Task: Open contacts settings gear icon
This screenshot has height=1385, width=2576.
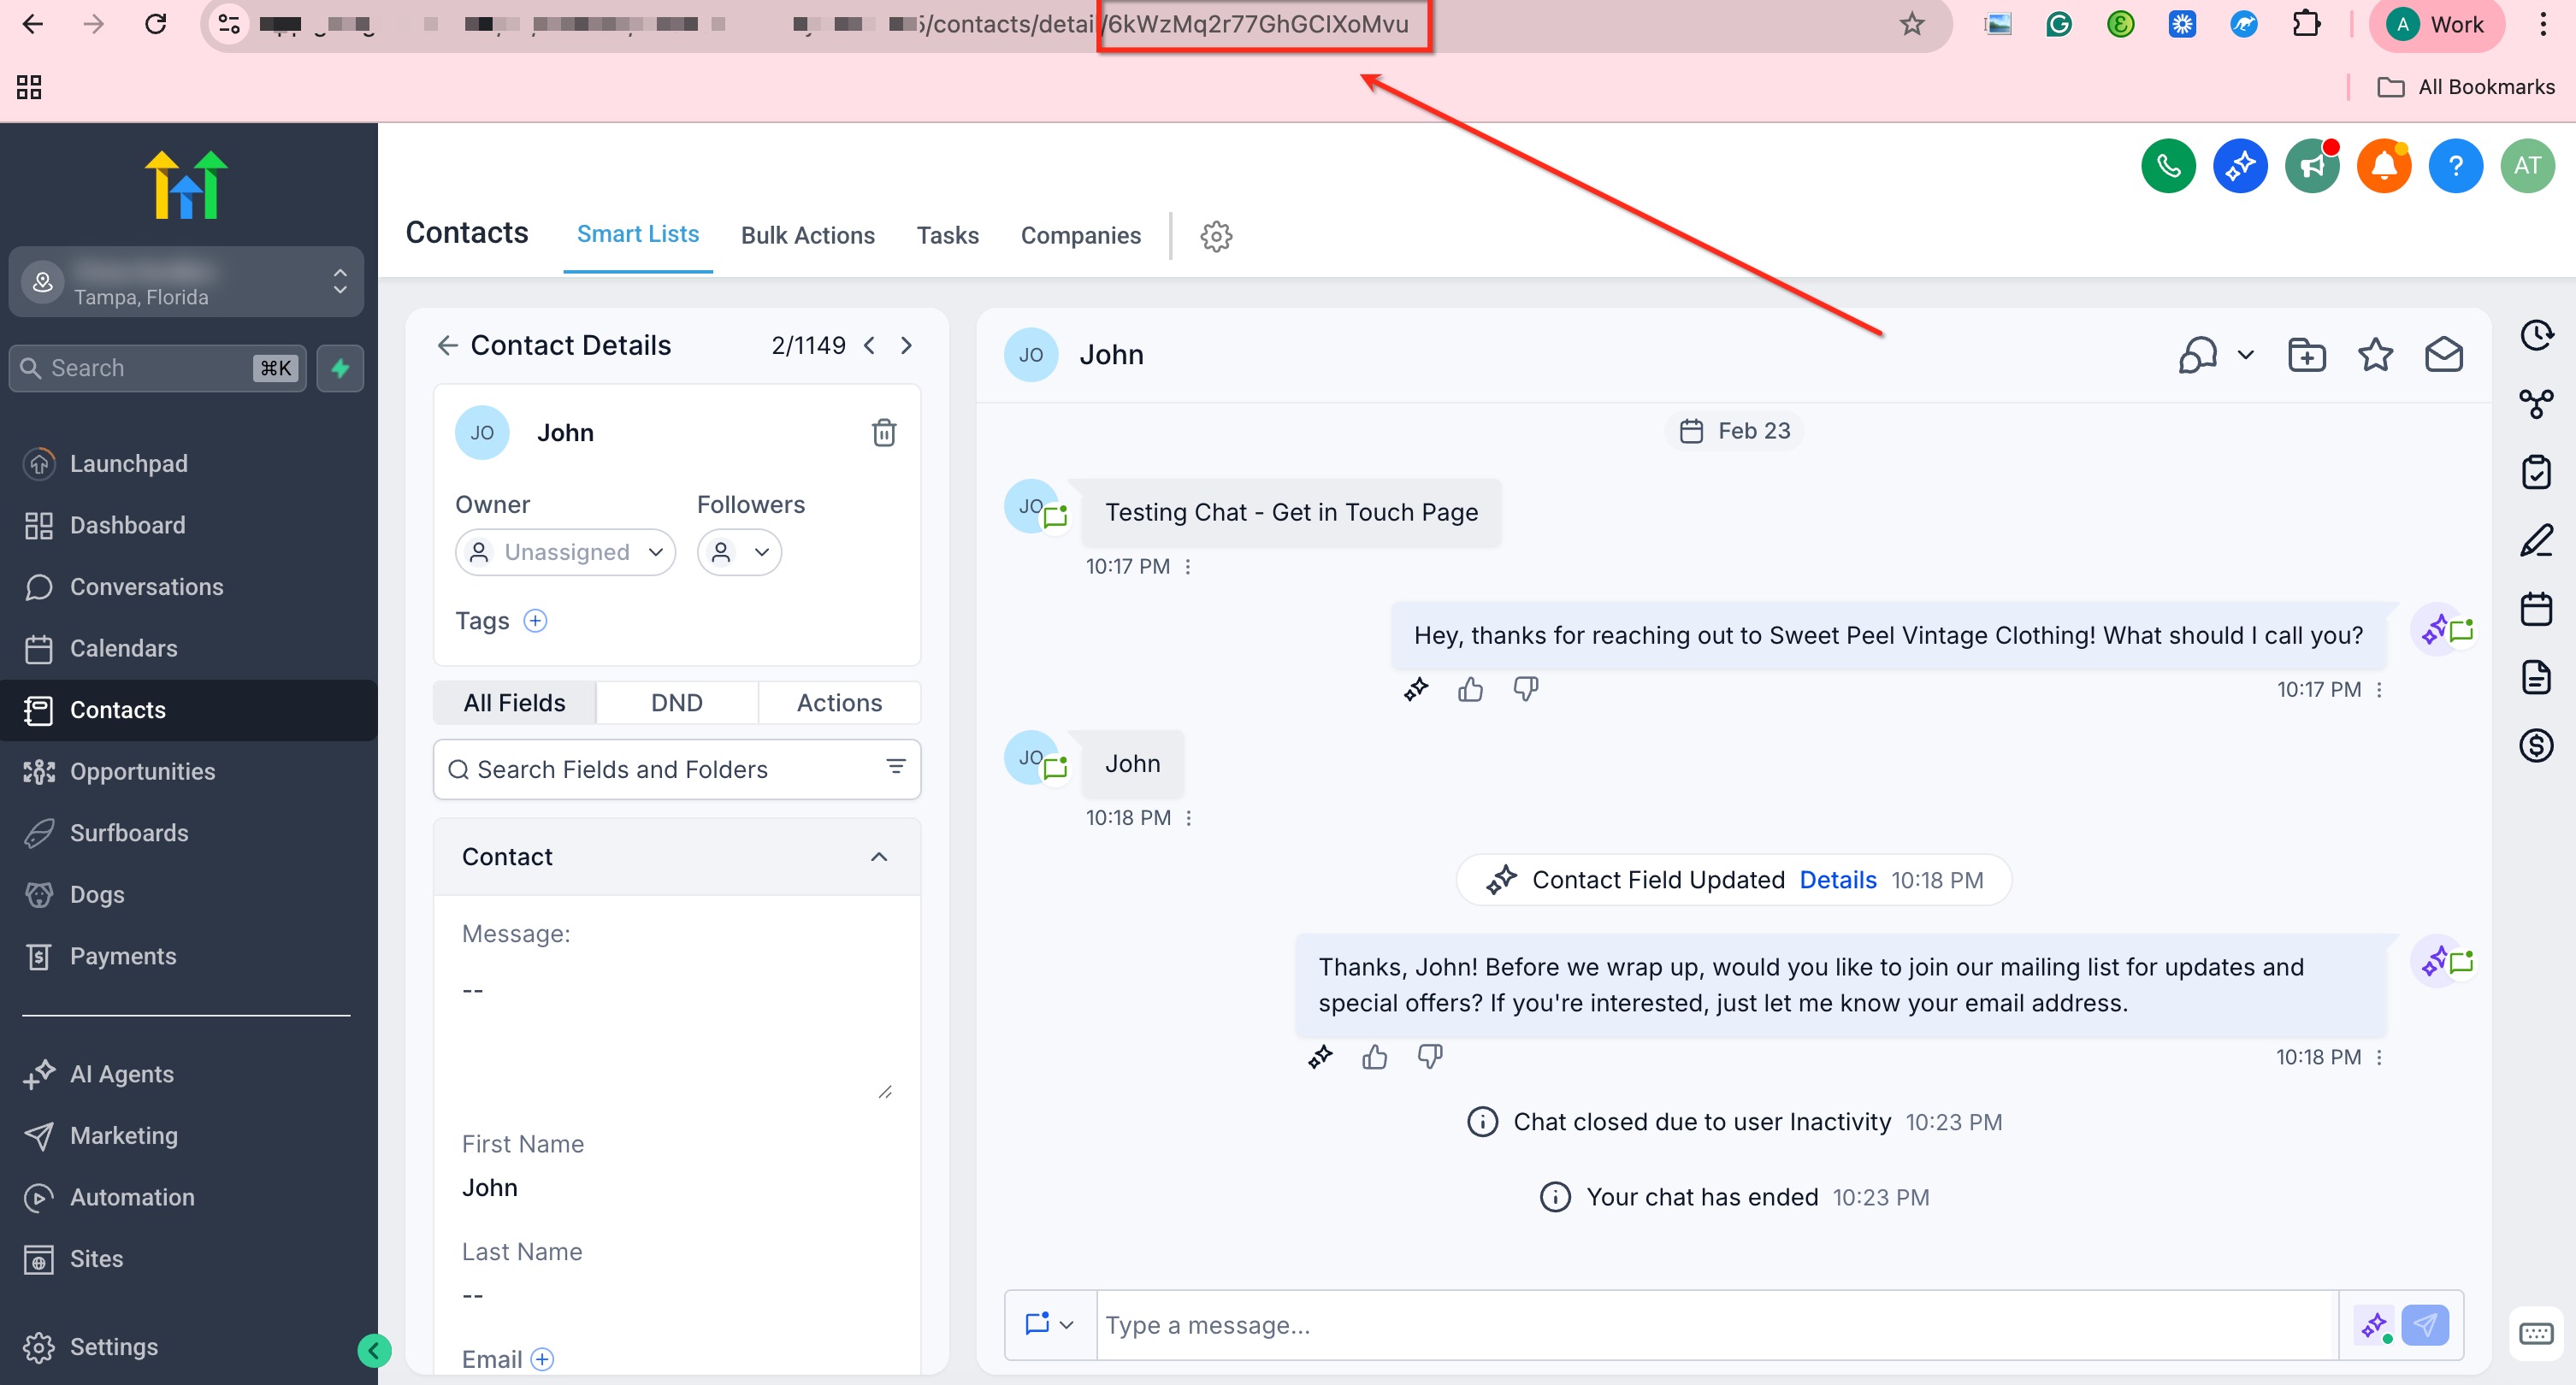Action: (x=1215, y=236)
